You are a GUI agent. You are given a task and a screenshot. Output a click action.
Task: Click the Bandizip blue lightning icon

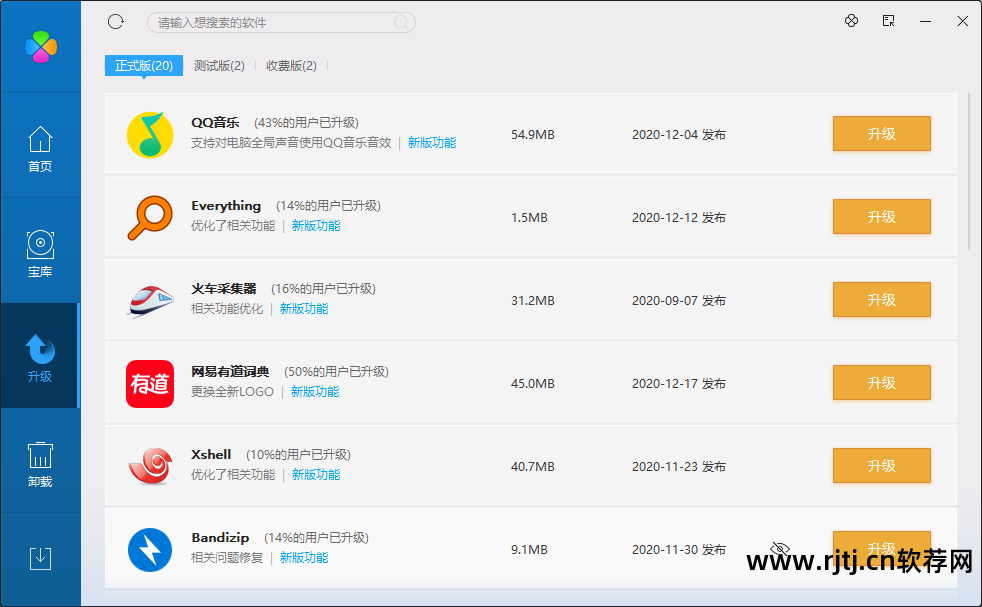pos(150,549)
